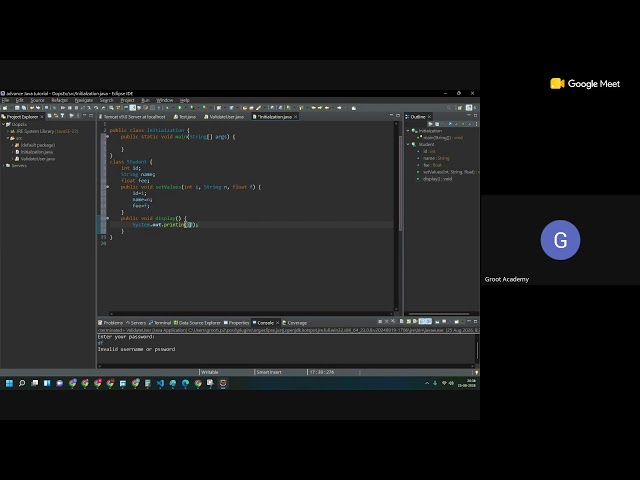Collapse Initialization class in Outline
The image size is (640, 480).
[x=408, y=131]
